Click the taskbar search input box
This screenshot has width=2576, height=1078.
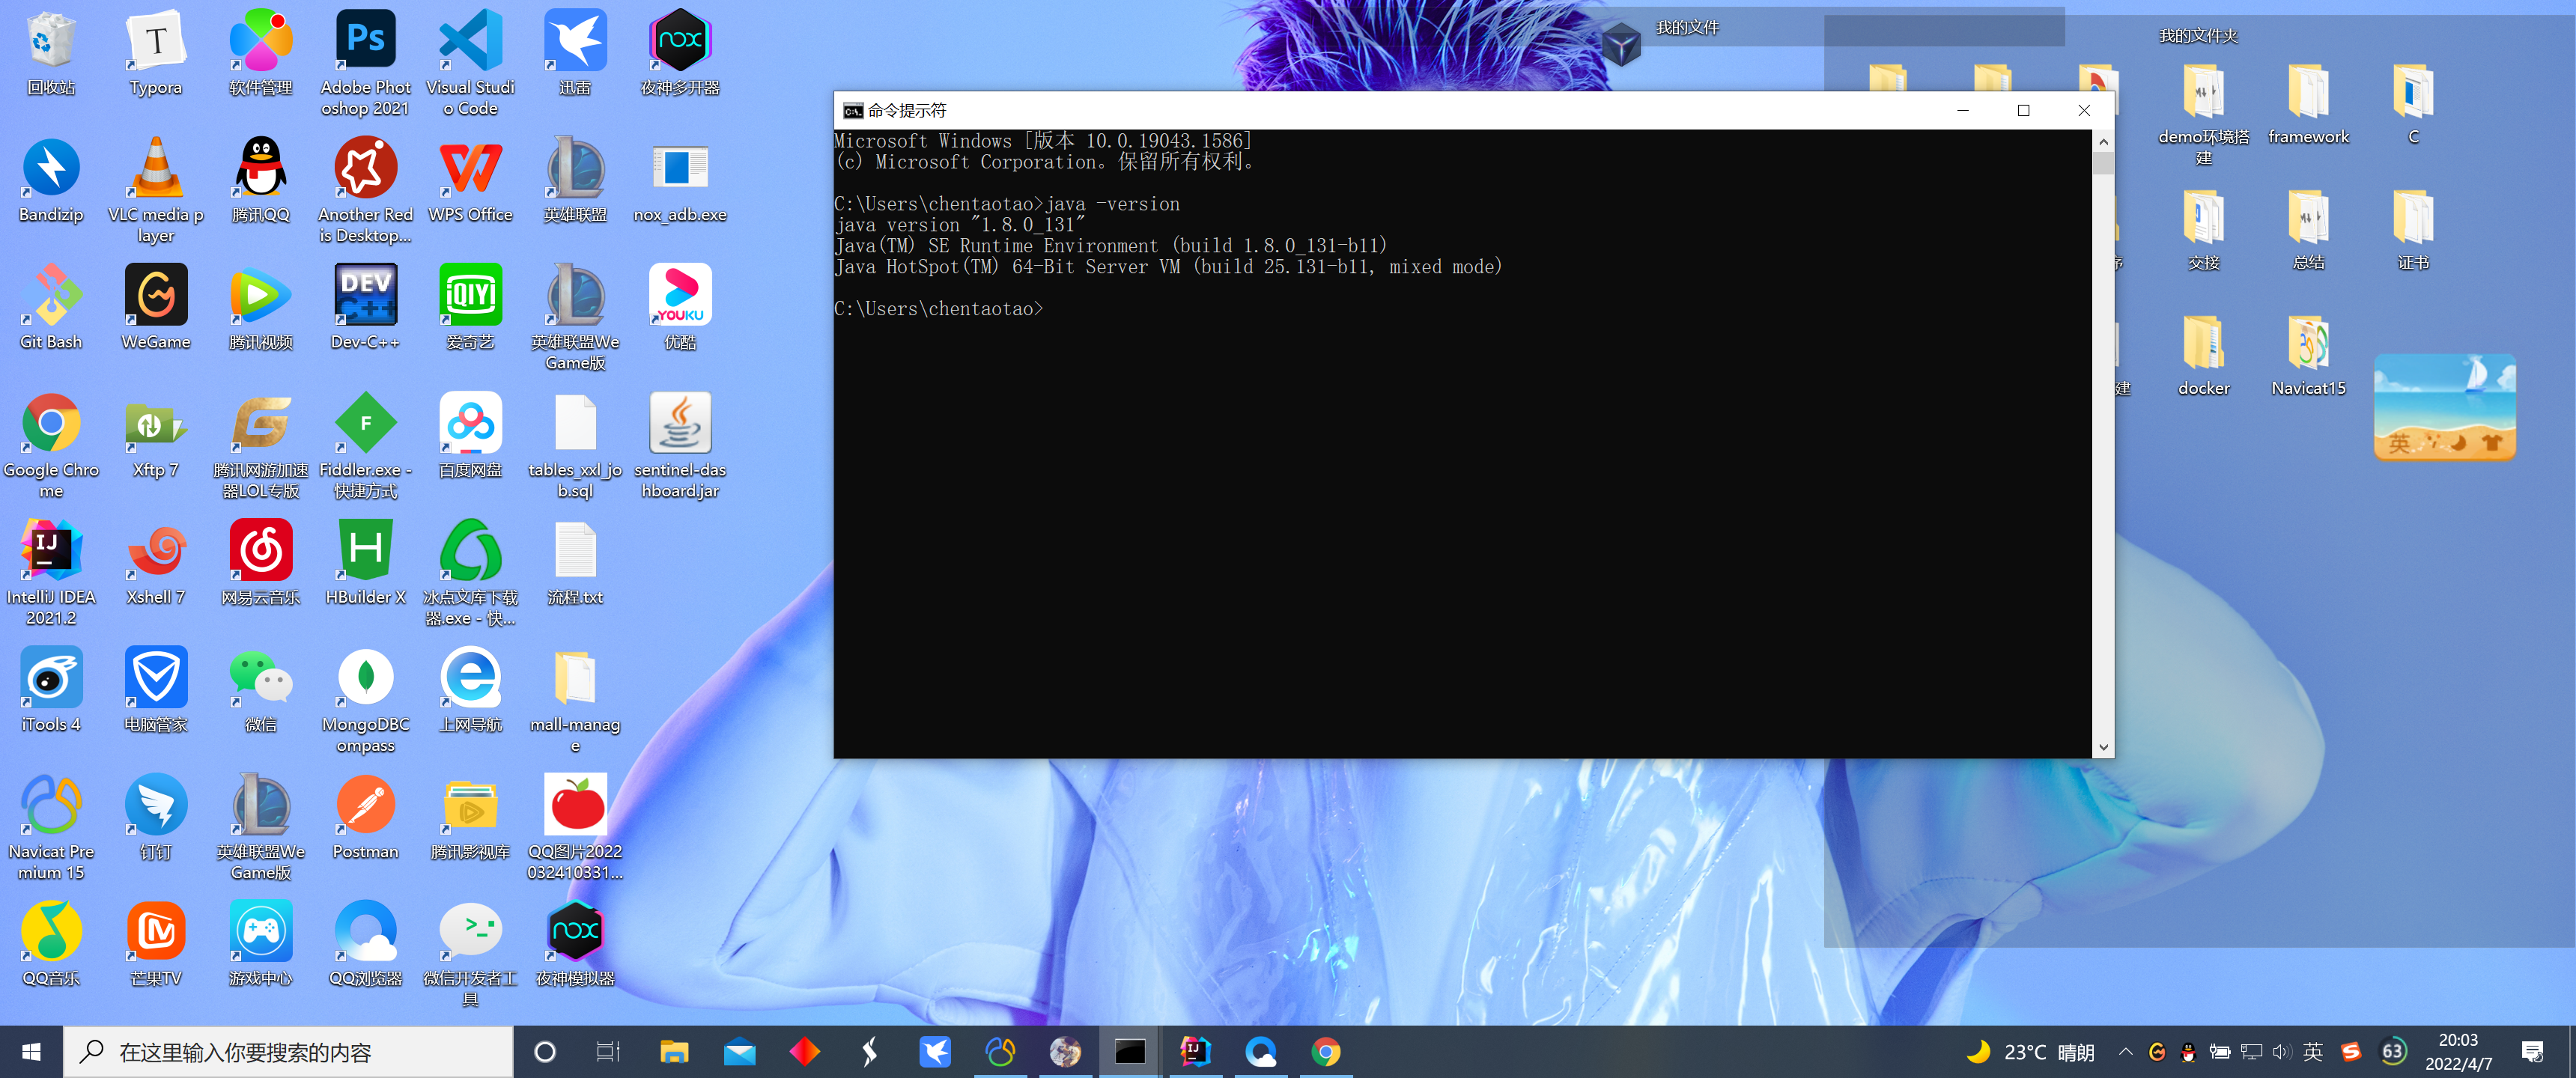coord(290,1052)
